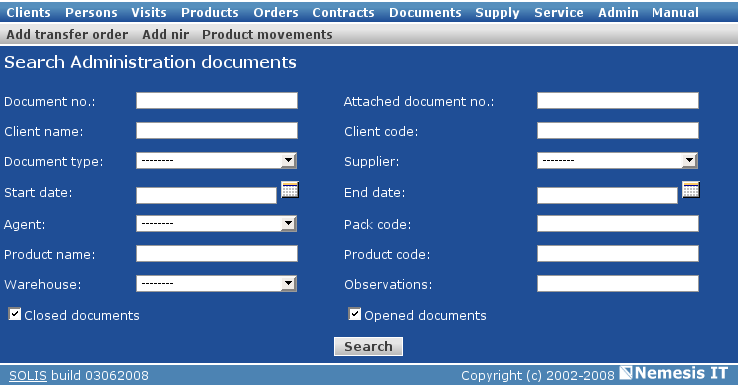Focus the Product code input field
Image resolution: width=738 pixels, height=385 pixels.
(x=618, y=254)
